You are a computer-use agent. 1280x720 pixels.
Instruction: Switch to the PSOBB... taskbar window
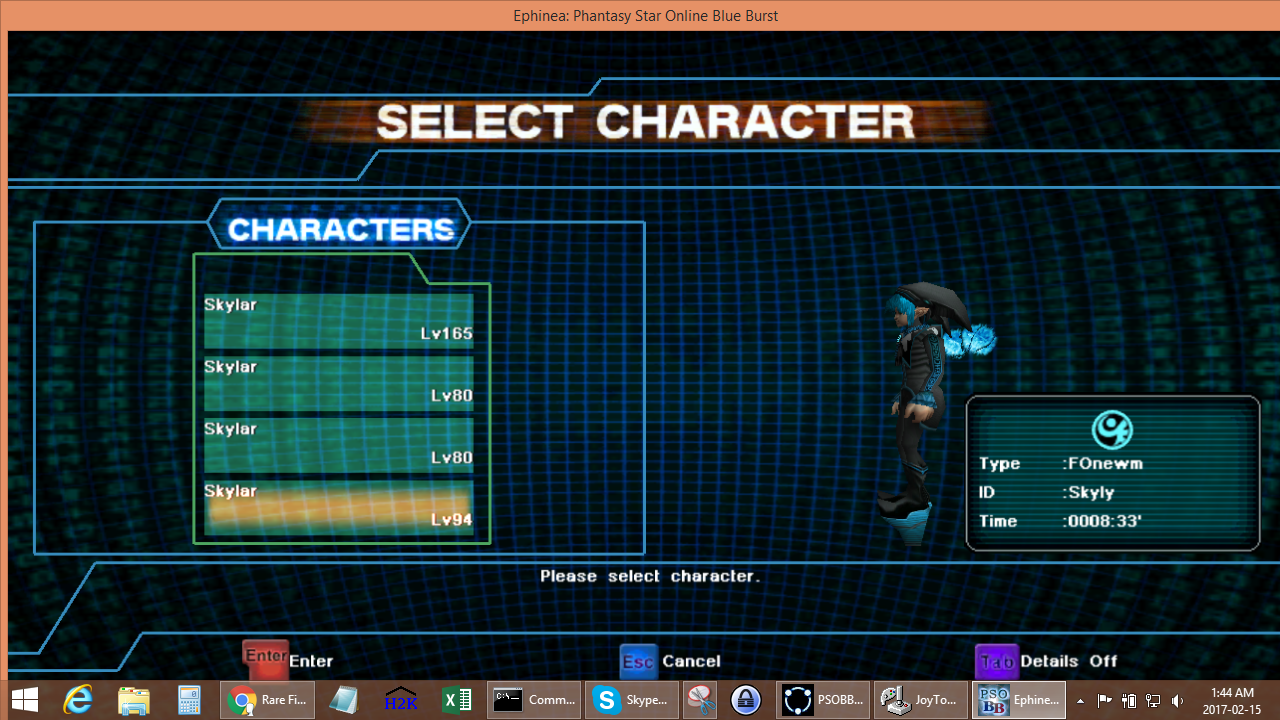click(x=823, y=700)
